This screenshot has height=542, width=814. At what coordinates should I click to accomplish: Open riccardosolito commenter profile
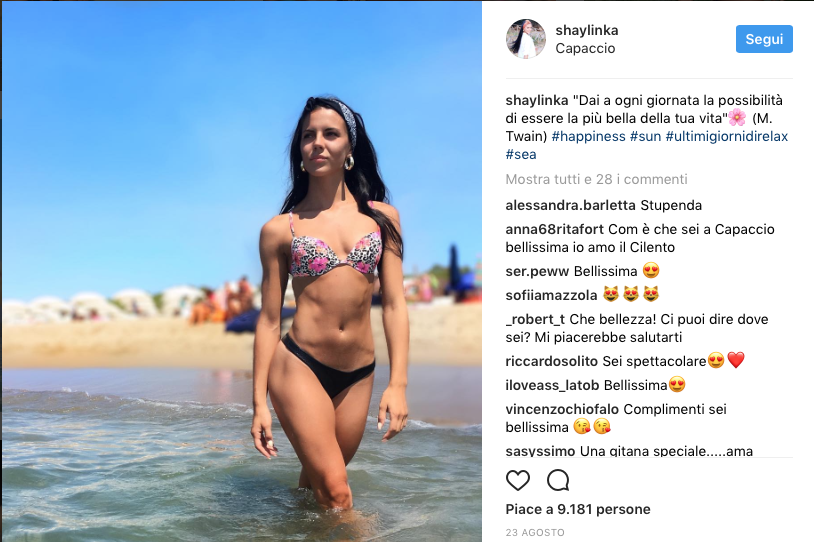(x=552, y=361)
